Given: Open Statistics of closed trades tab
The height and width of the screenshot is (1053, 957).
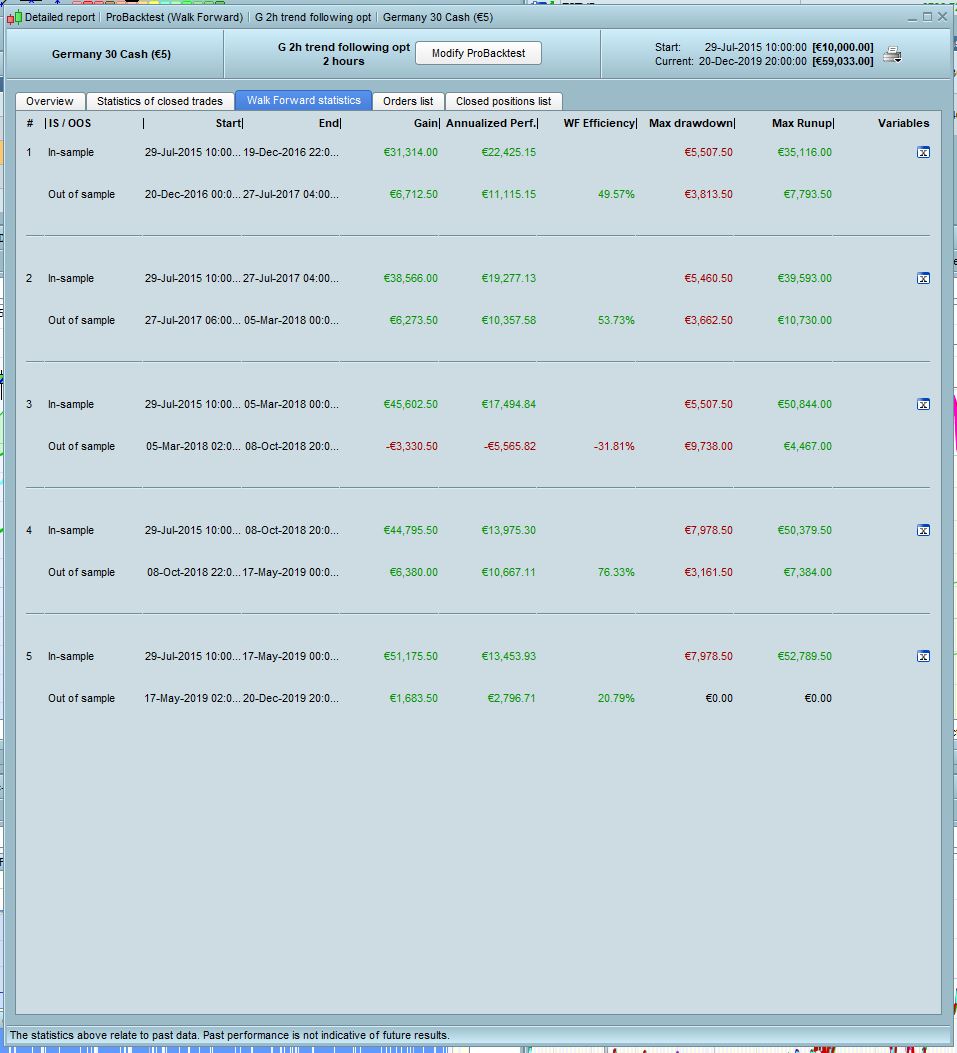Looking at the screenshot, I should [160, 101].
